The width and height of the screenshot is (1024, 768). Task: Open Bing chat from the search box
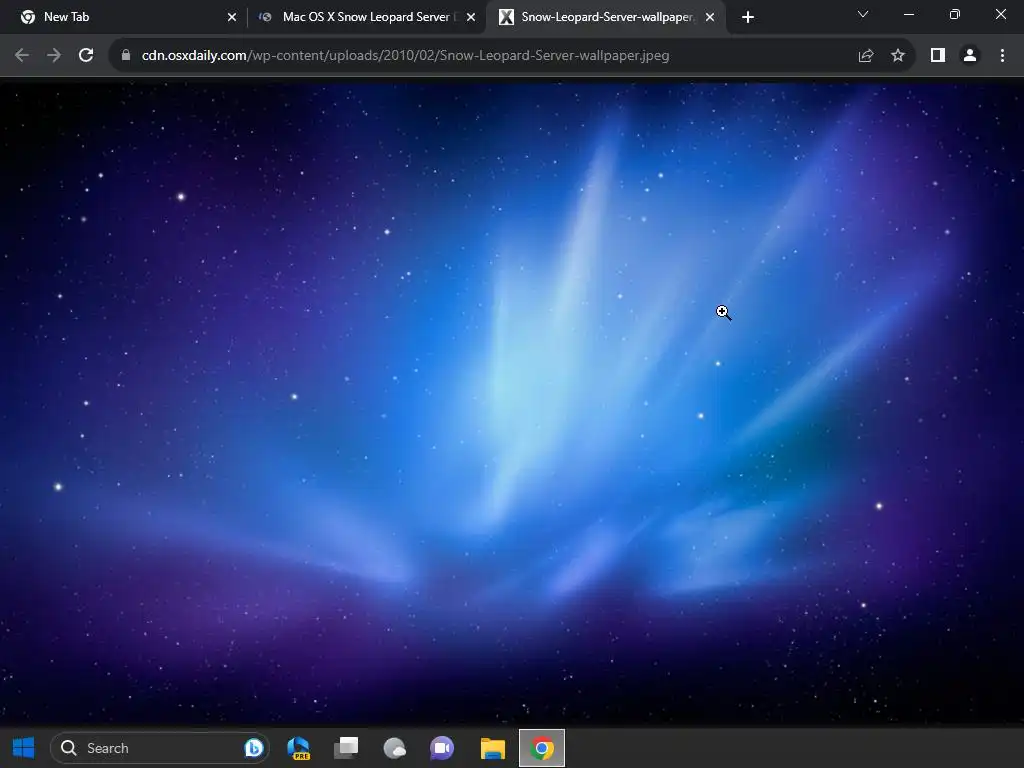click(x=253, y=748)
